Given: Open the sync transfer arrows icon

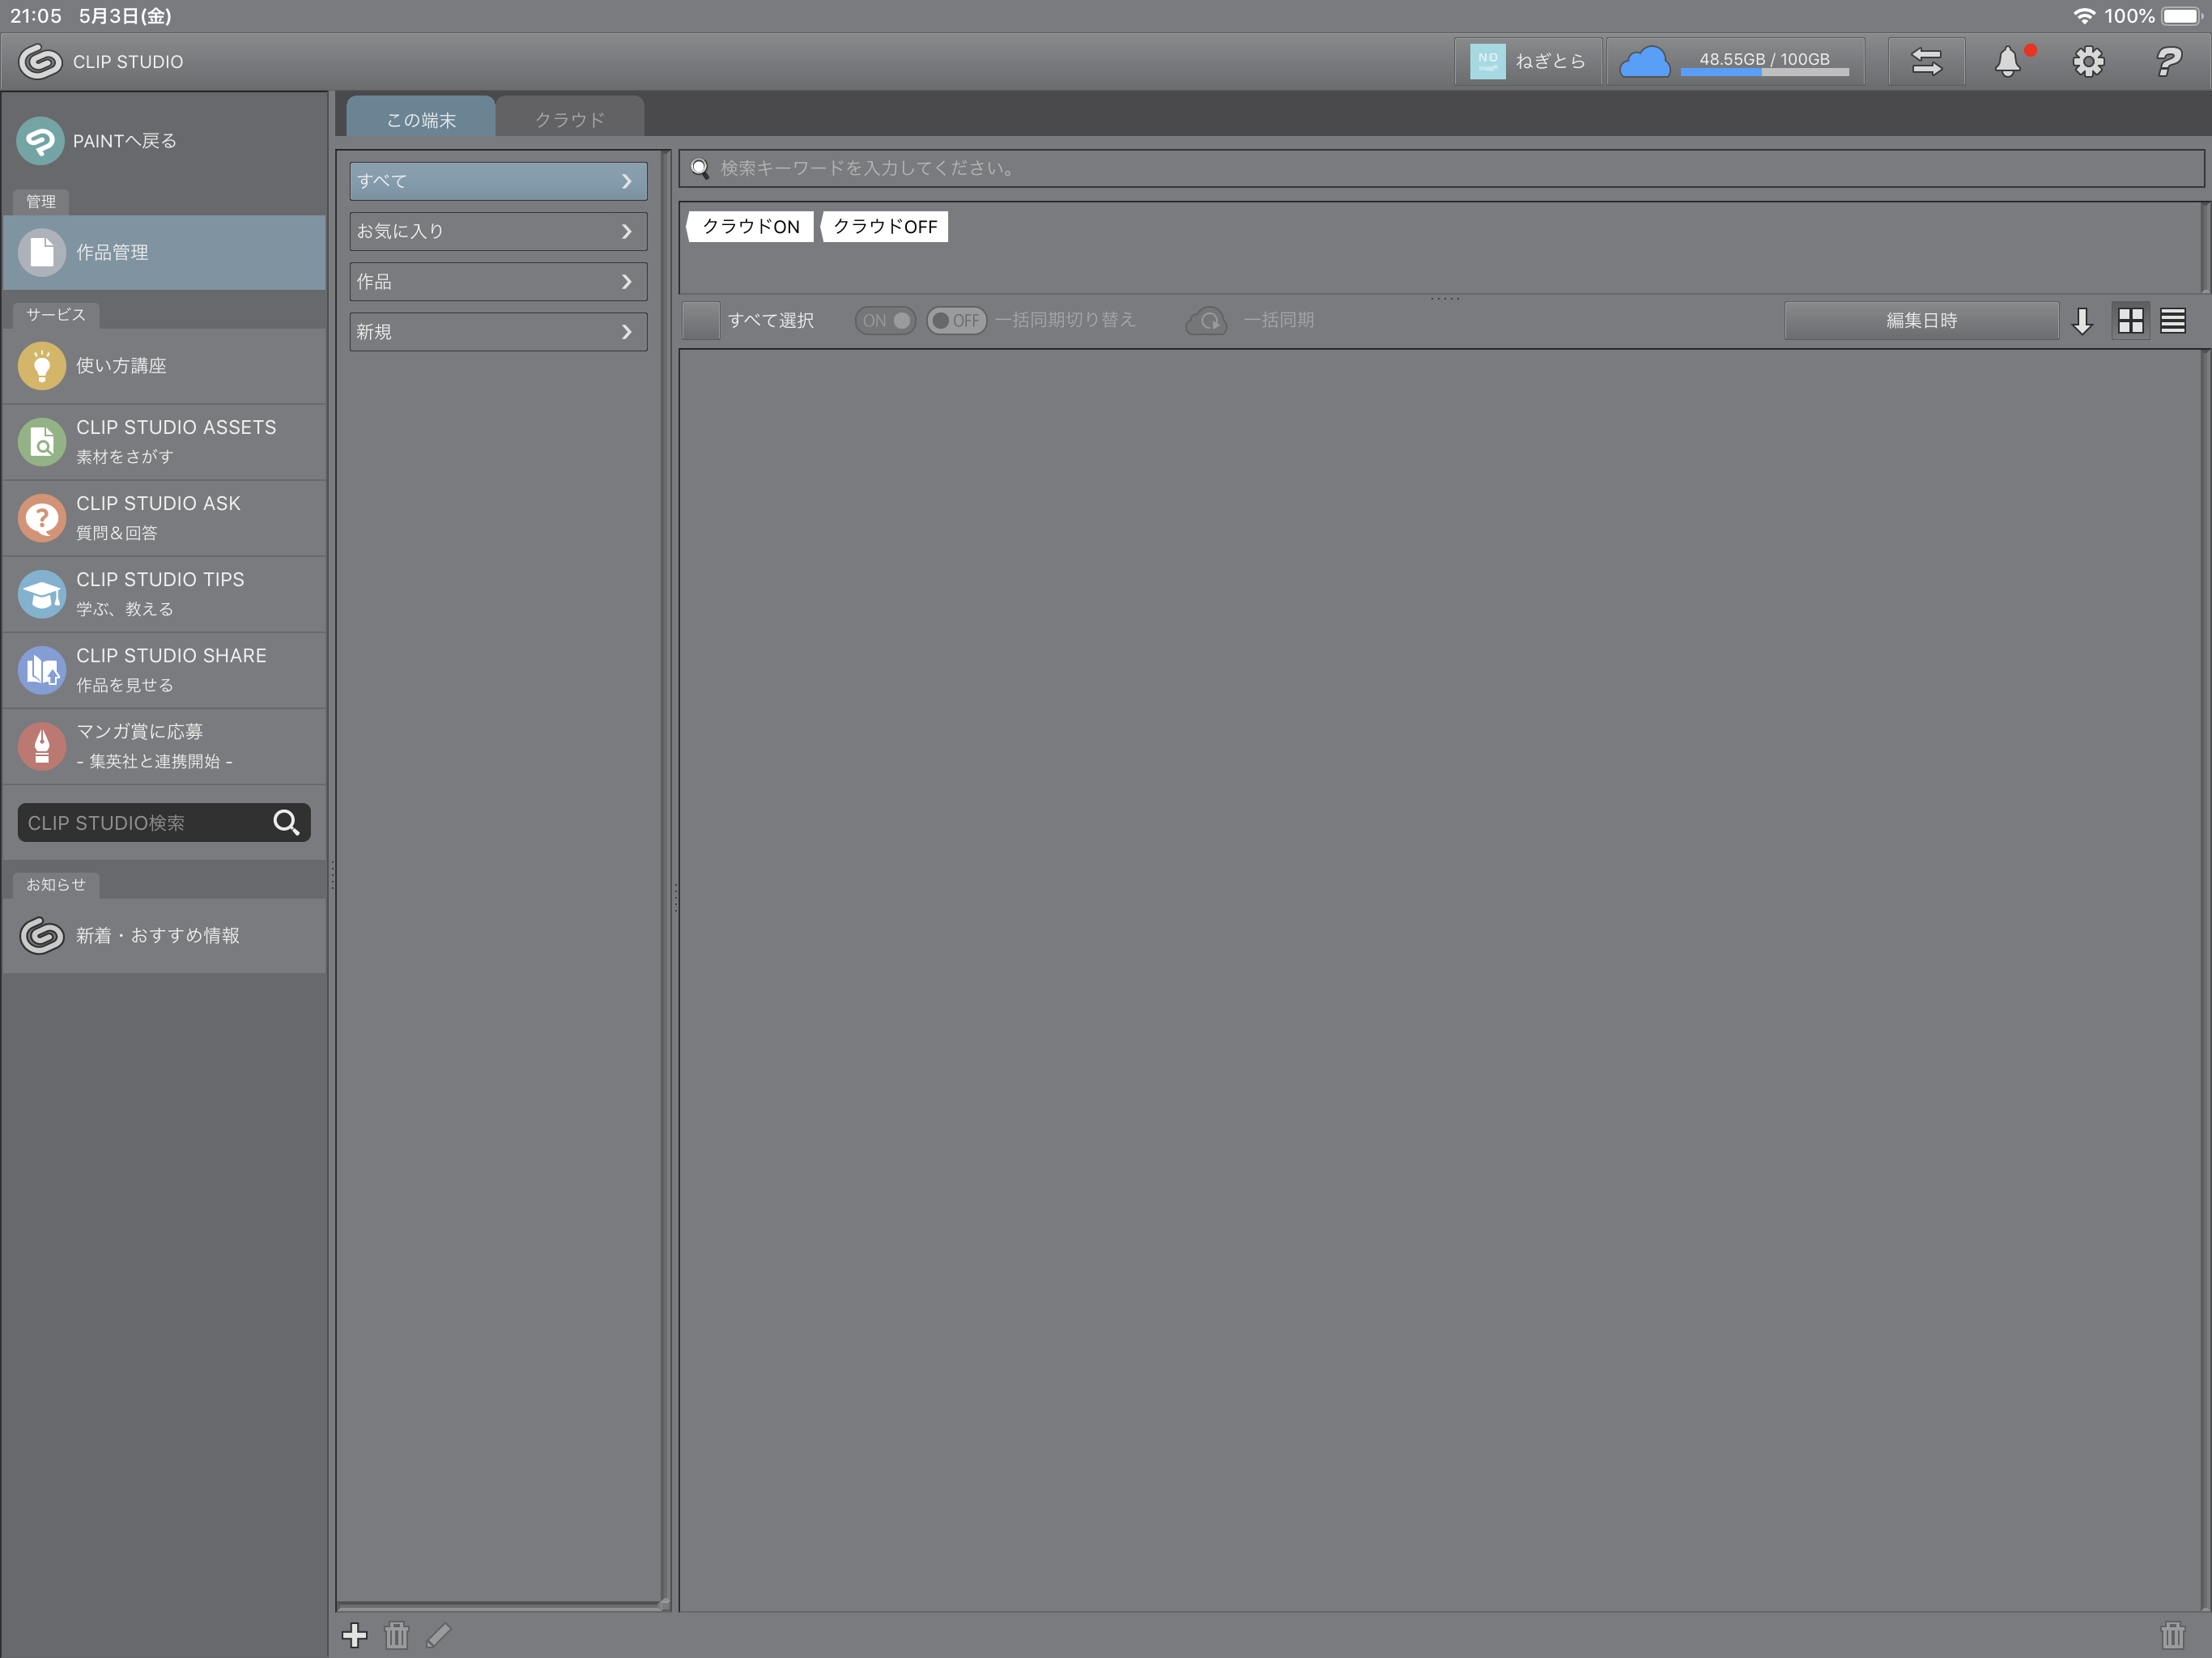Looking at the screenshot, I should click(x=1926, y=62).
